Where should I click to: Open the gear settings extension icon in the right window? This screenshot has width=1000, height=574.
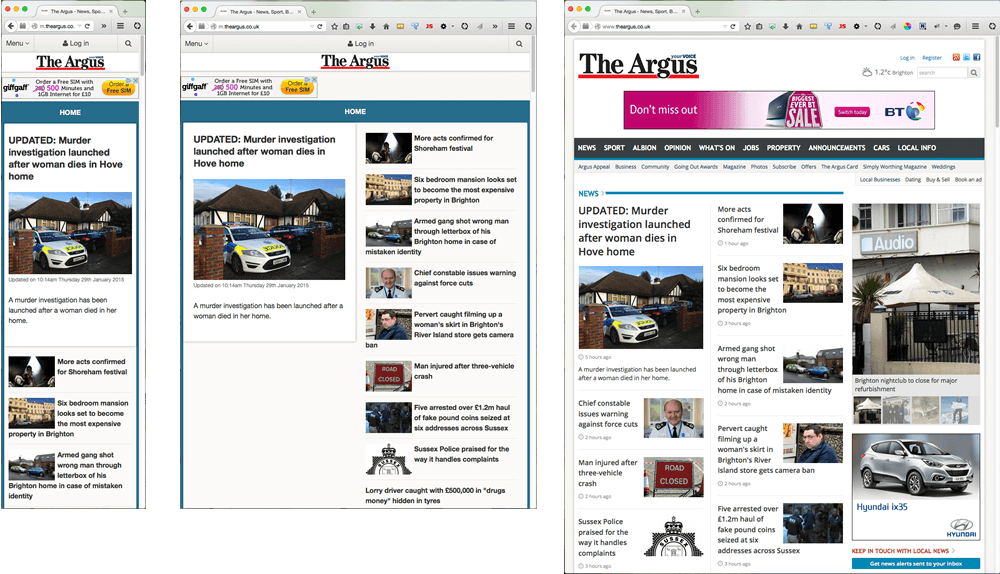[x=856, y=26]
